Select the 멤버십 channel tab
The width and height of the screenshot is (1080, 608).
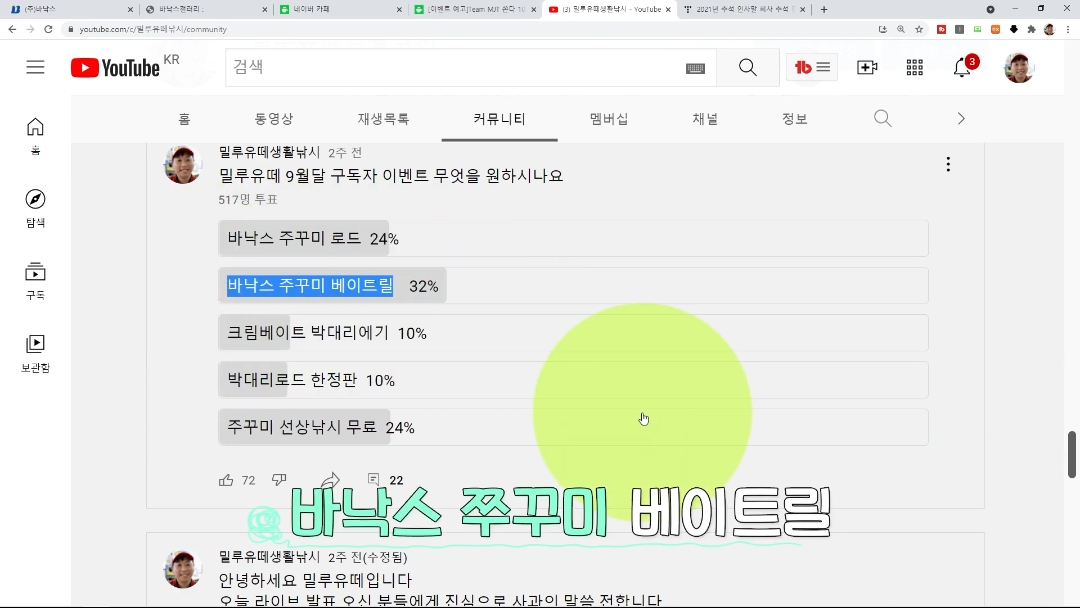[609, 118]
